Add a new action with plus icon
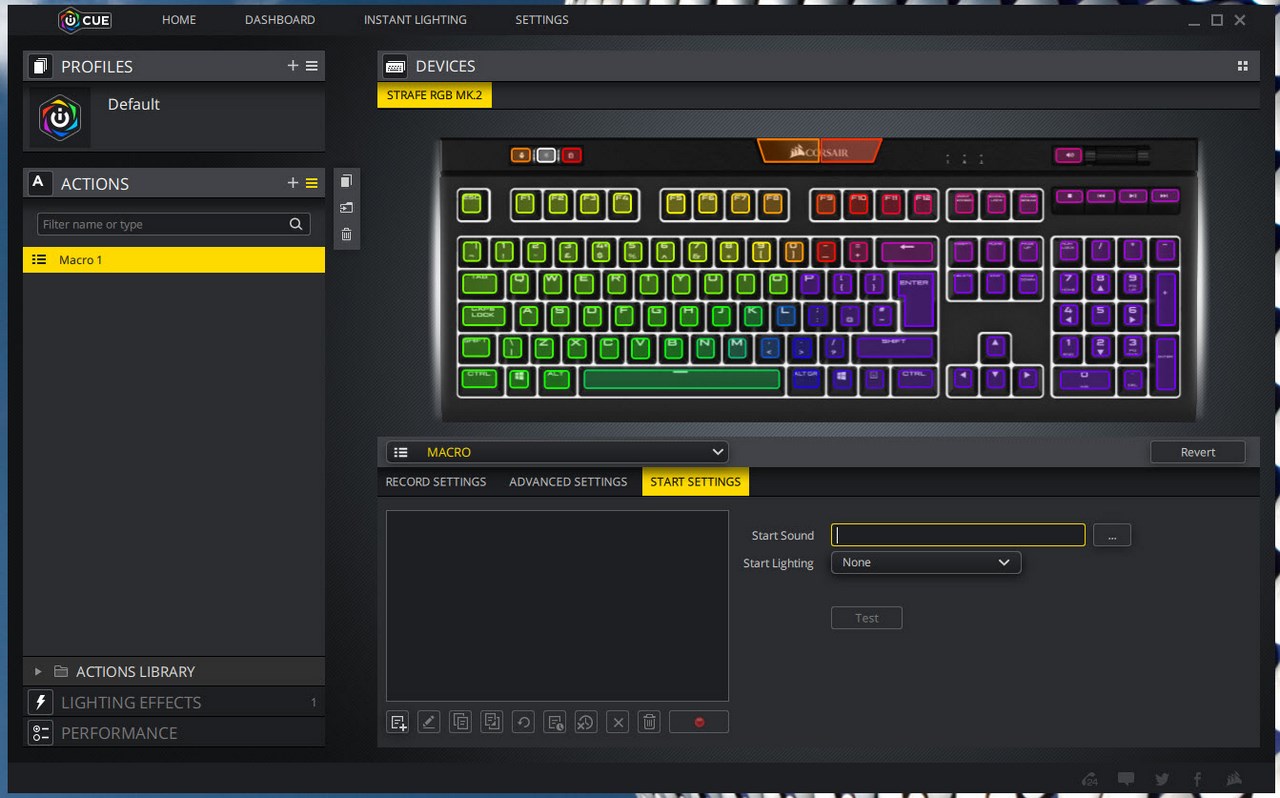Image resolution: width=1280 pixels, height=798 pixels. tap(293, 183)
